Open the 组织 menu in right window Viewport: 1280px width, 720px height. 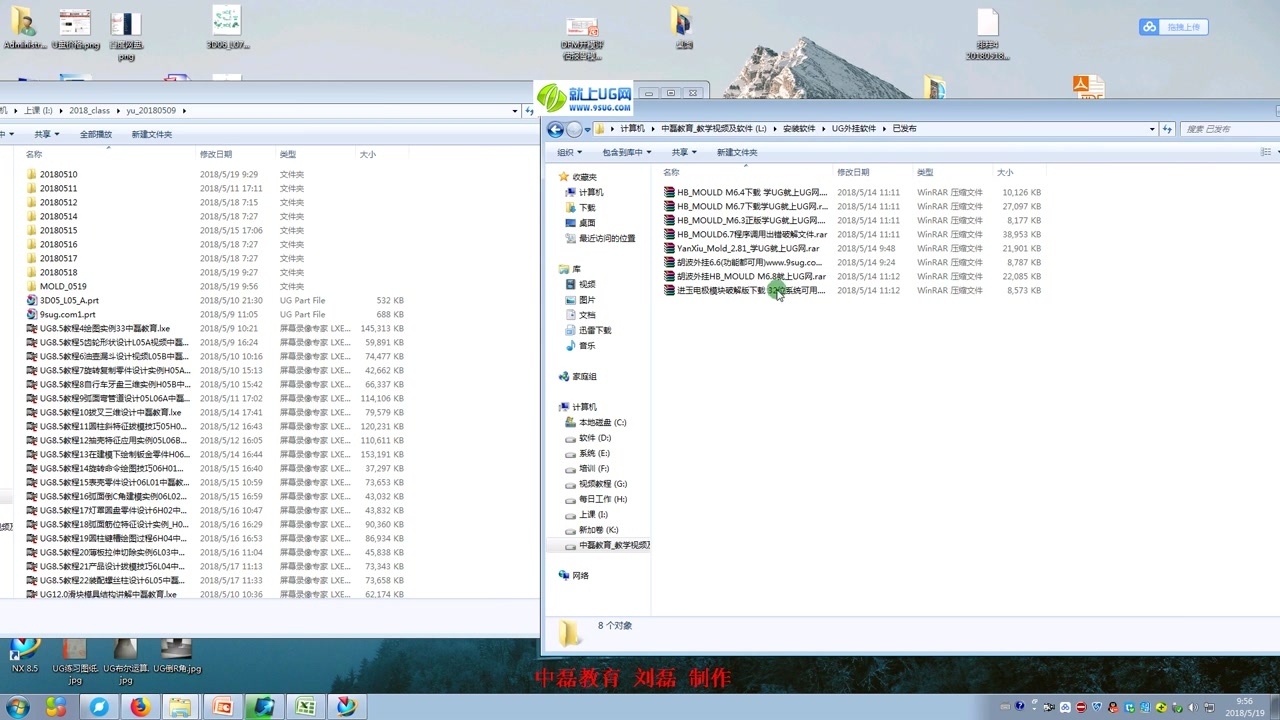[x=569, y=152]
